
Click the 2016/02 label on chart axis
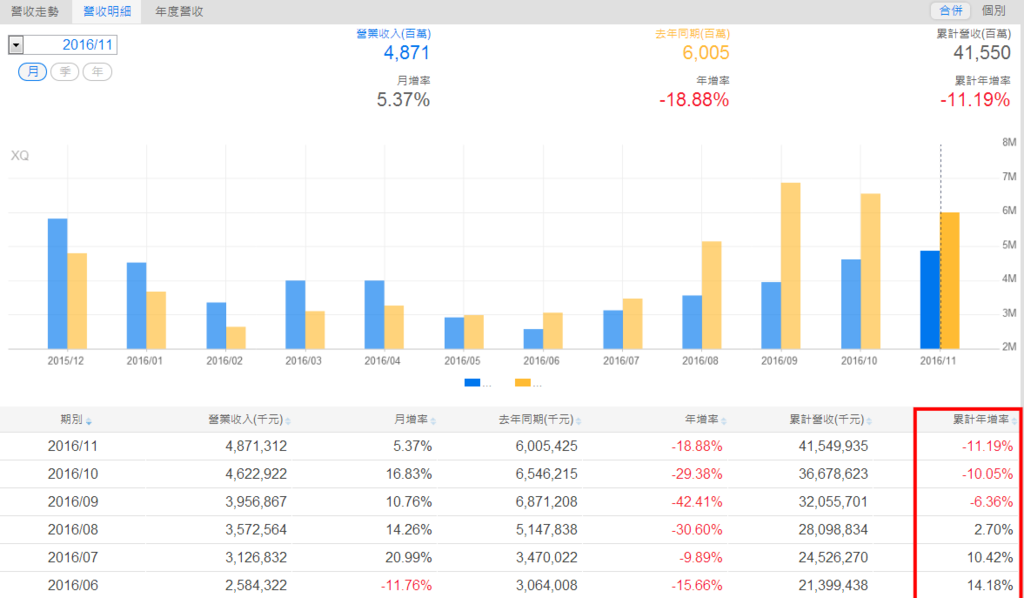(224, 361)
